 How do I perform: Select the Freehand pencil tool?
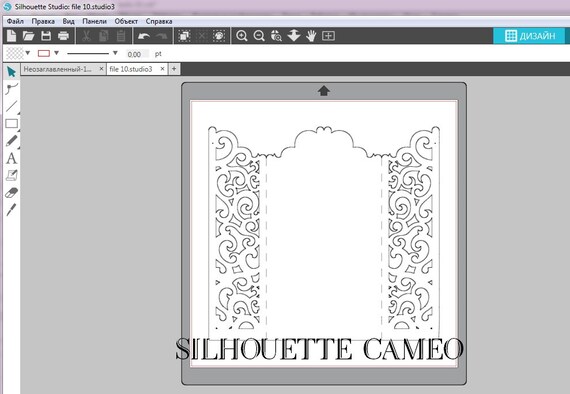[x=12, y=141]
